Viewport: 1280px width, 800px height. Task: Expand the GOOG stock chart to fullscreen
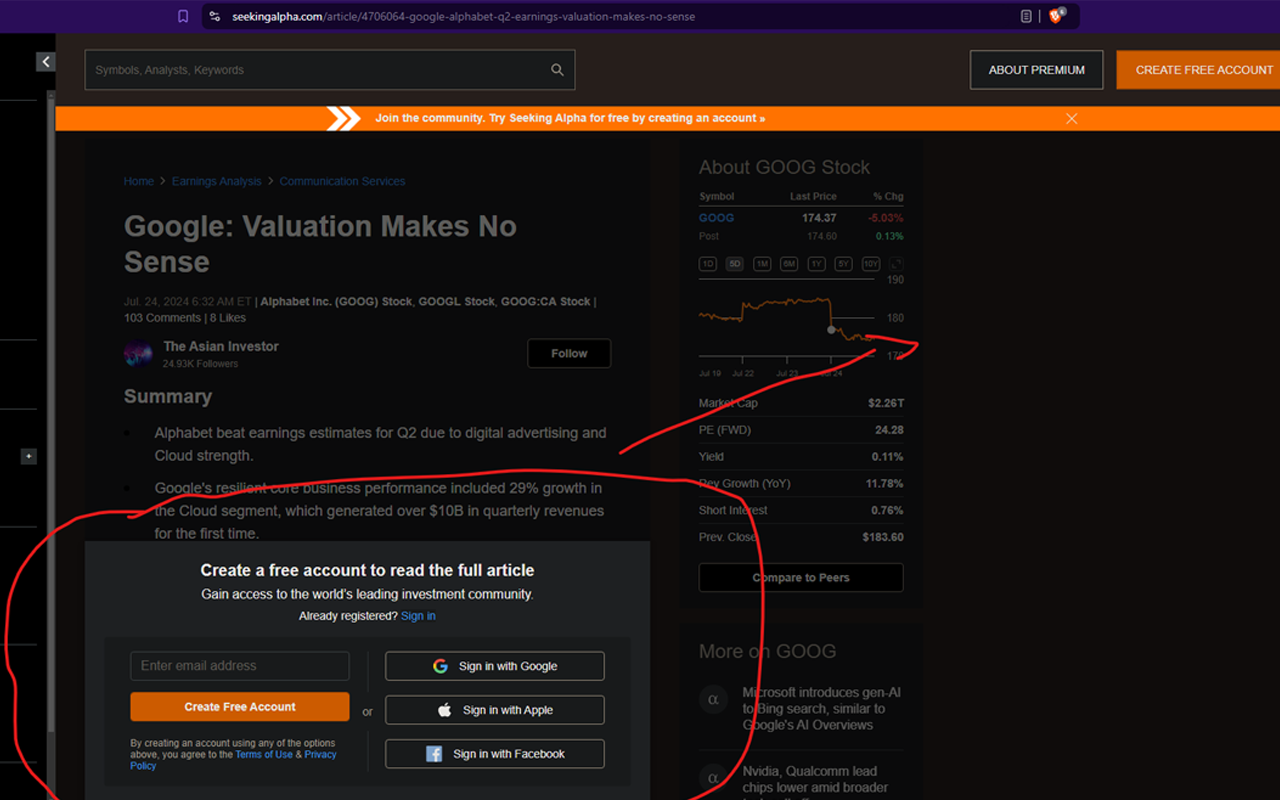pyautogui.click(x=893, y=263)
